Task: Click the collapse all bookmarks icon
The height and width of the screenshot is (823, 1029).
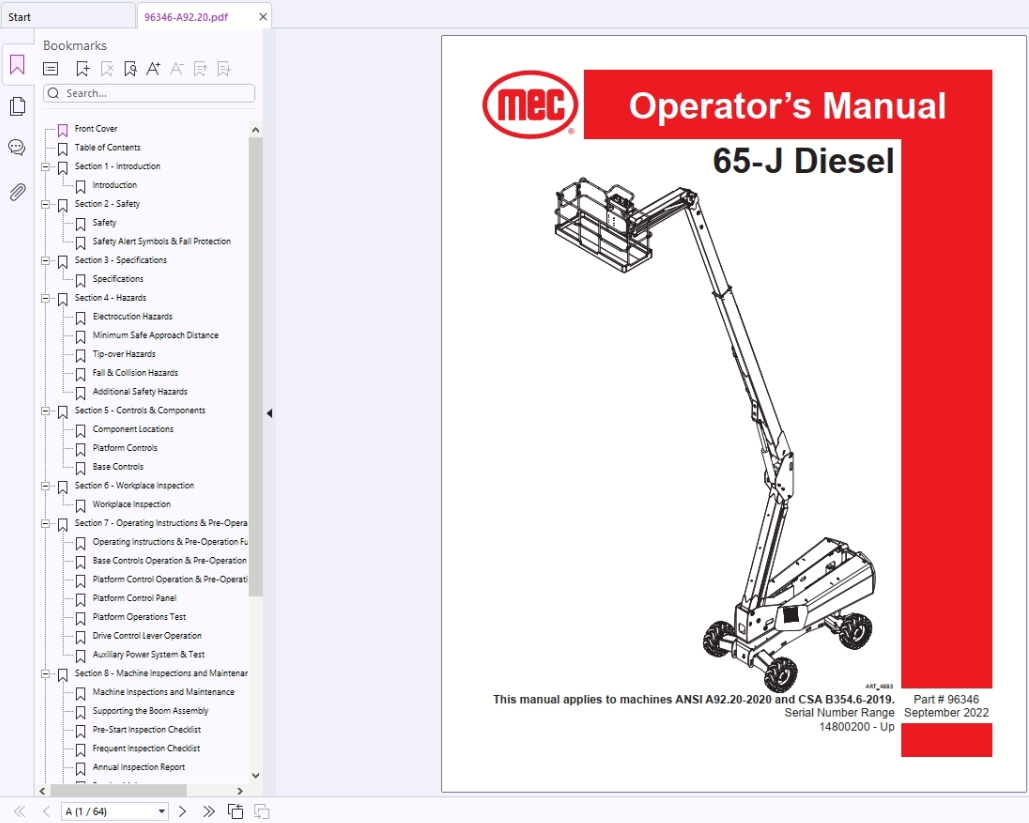Action: (224, 69)
